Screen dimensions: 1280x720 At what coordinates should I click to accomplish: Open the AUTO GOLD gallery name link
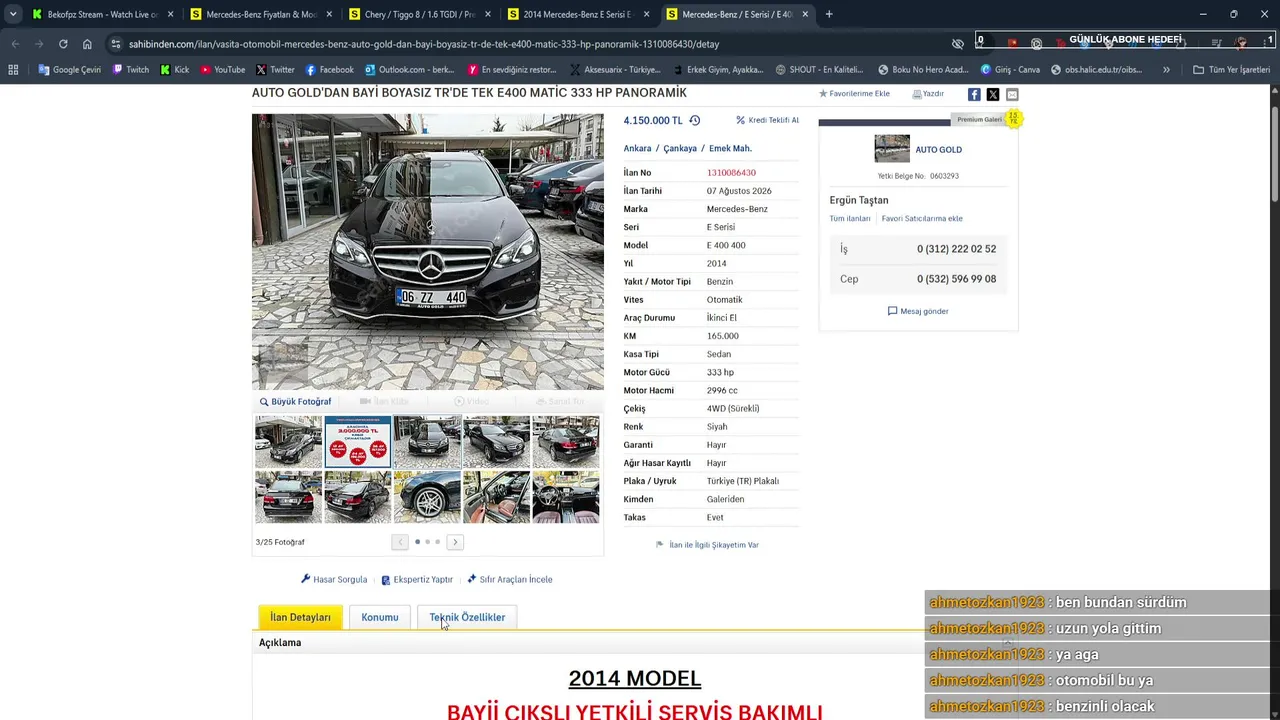coord(938,150)
